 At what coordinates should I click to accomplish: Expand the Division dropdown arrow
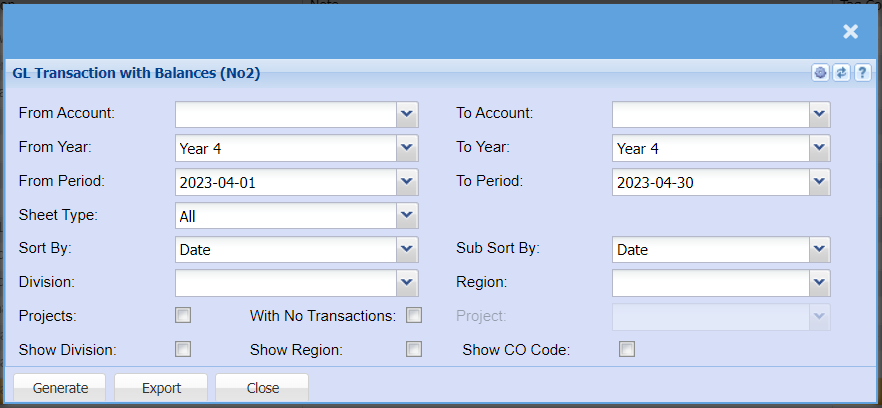point(406,284)
